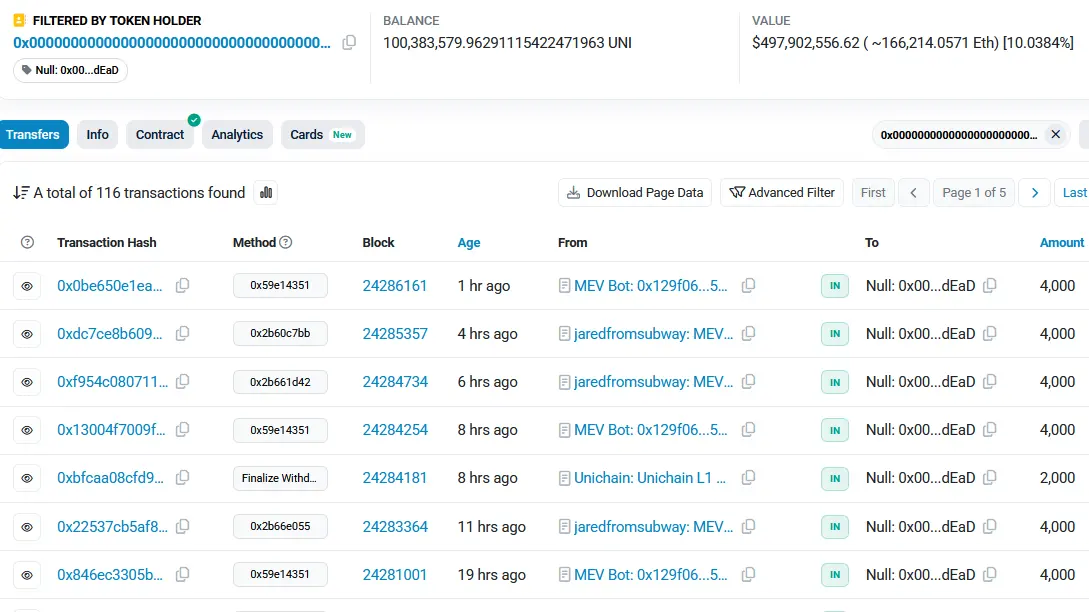Switch to the Analytics tab

pos(237,135)
